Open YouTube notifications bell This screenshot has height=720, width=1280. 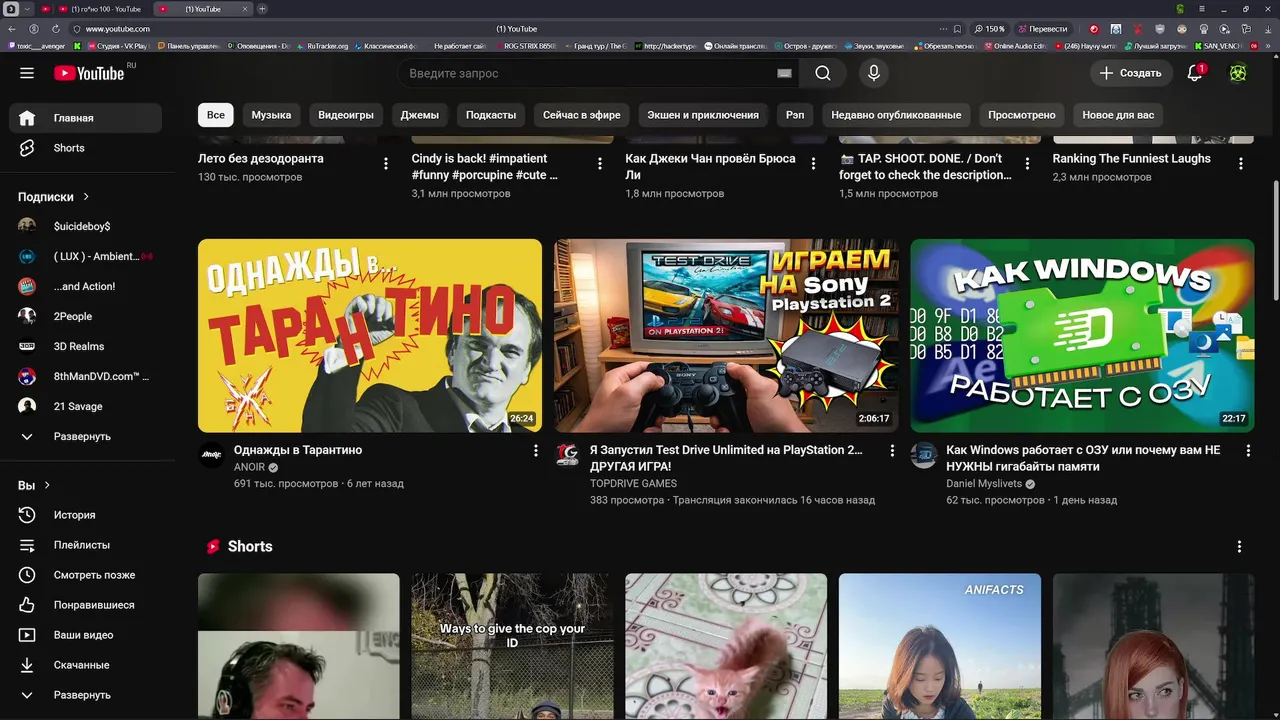(1195, 73)
